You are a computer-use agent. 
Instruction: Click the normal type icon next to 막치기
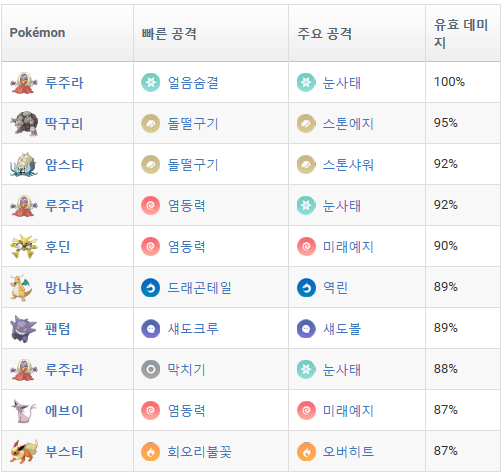[151, 369]
